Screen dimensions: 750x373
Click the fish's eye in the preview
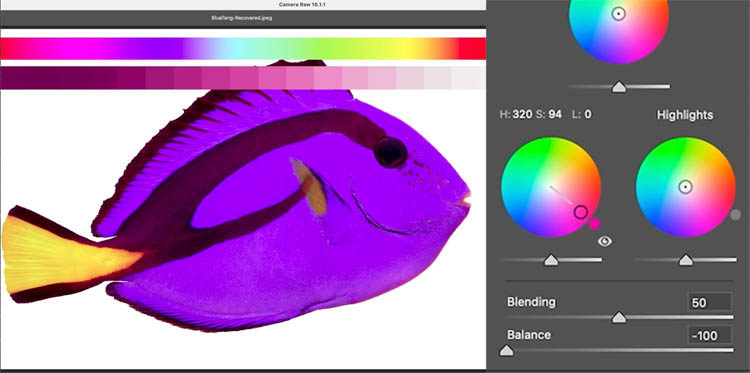(x=390, y=153)
